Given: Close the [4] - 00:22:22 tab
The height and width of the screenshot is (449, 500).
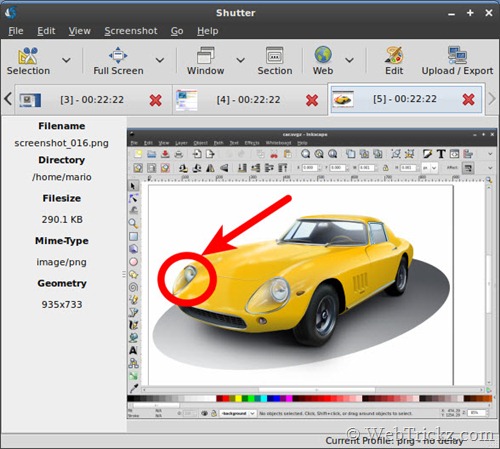Looking at the screenshot, I should tap(312, 100).
